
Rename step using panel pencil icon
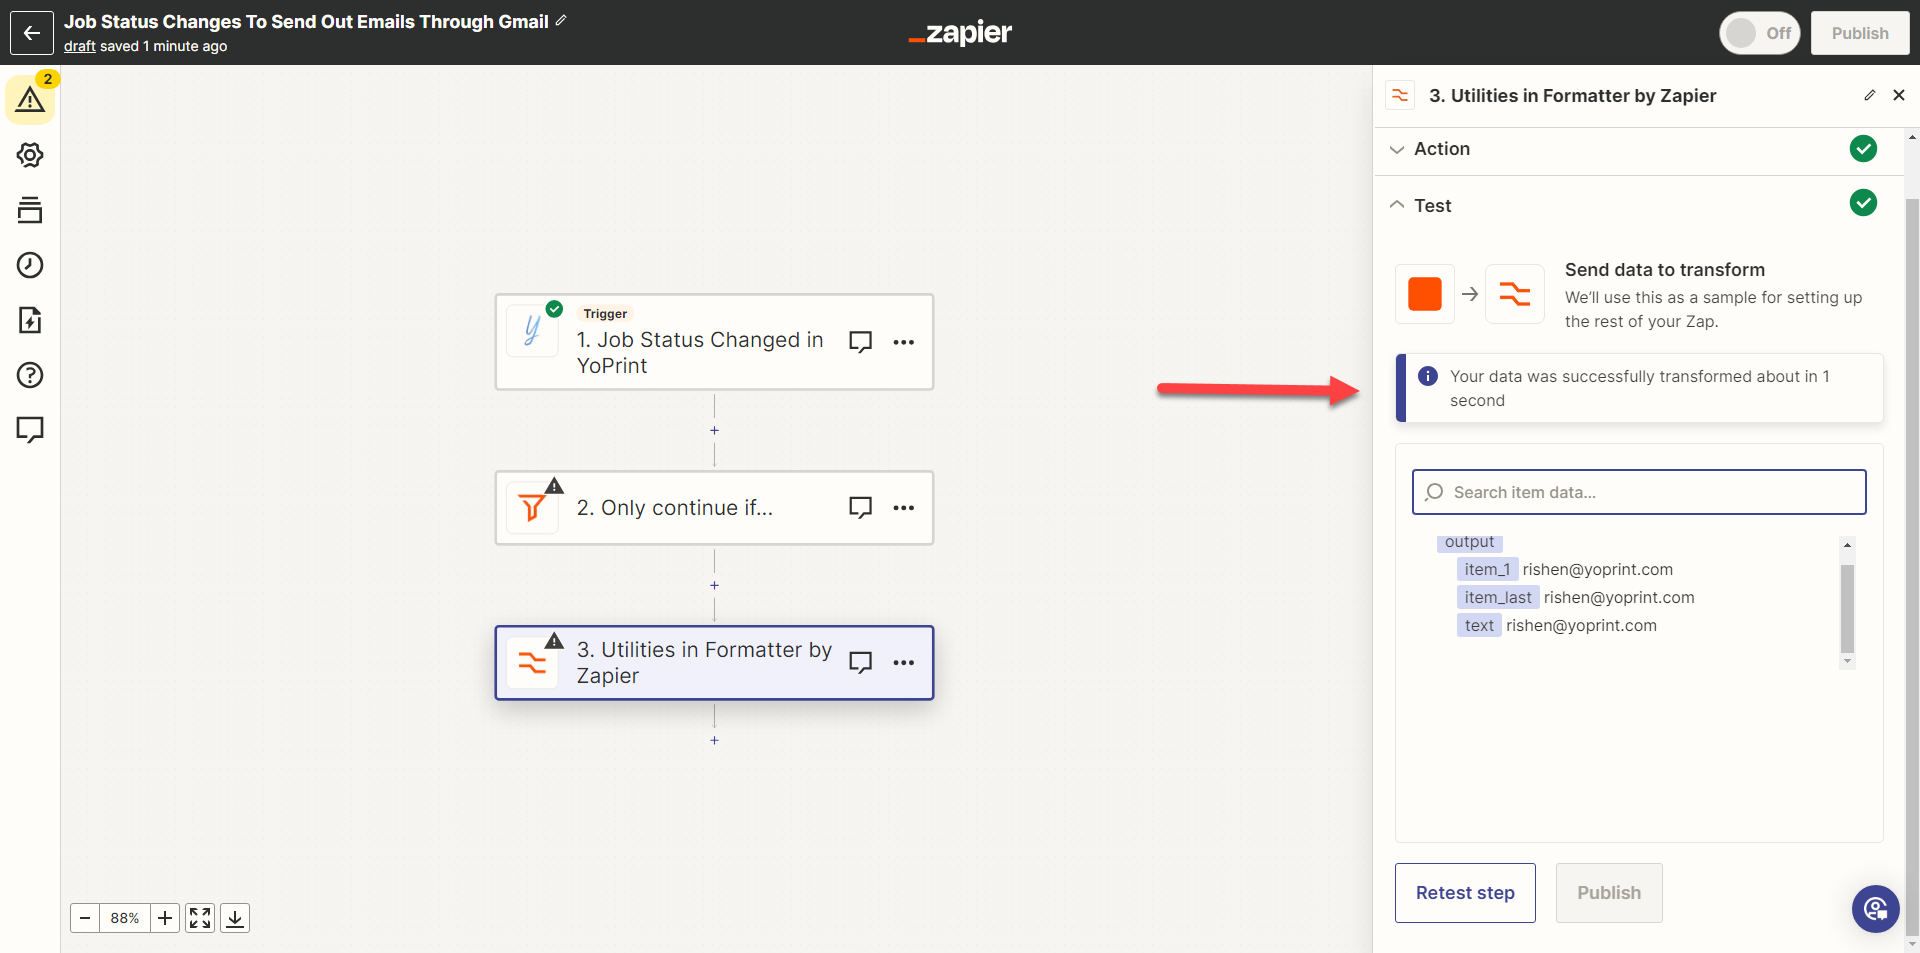tap(1869, 95)
